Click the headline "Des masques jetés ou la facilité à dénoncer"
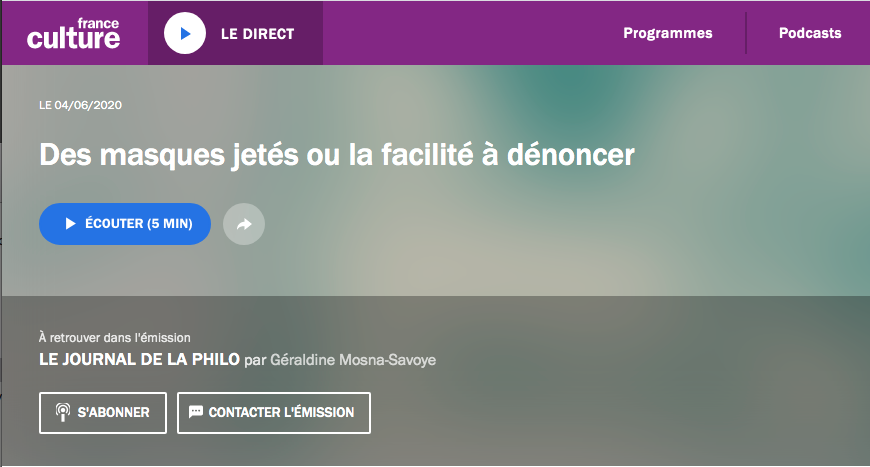This screenshot has width=870, height=467. click(337, 155)
